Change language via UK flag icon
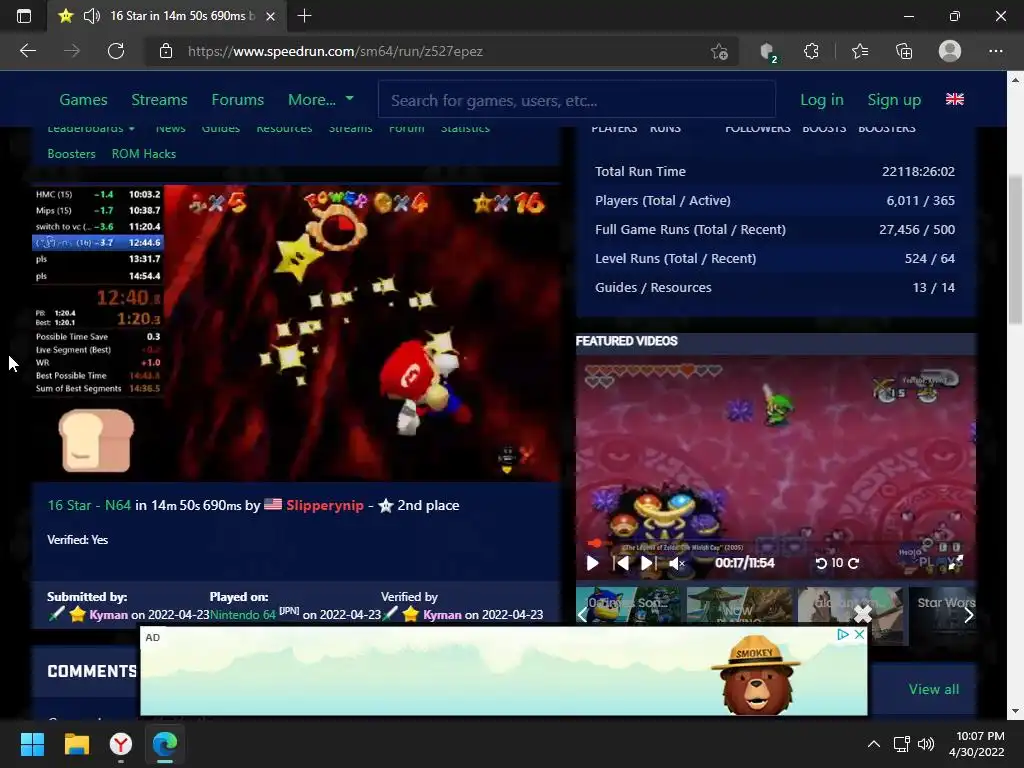Image resolution: width=1024 pixels, height=768 pixels. click(955, 99)
